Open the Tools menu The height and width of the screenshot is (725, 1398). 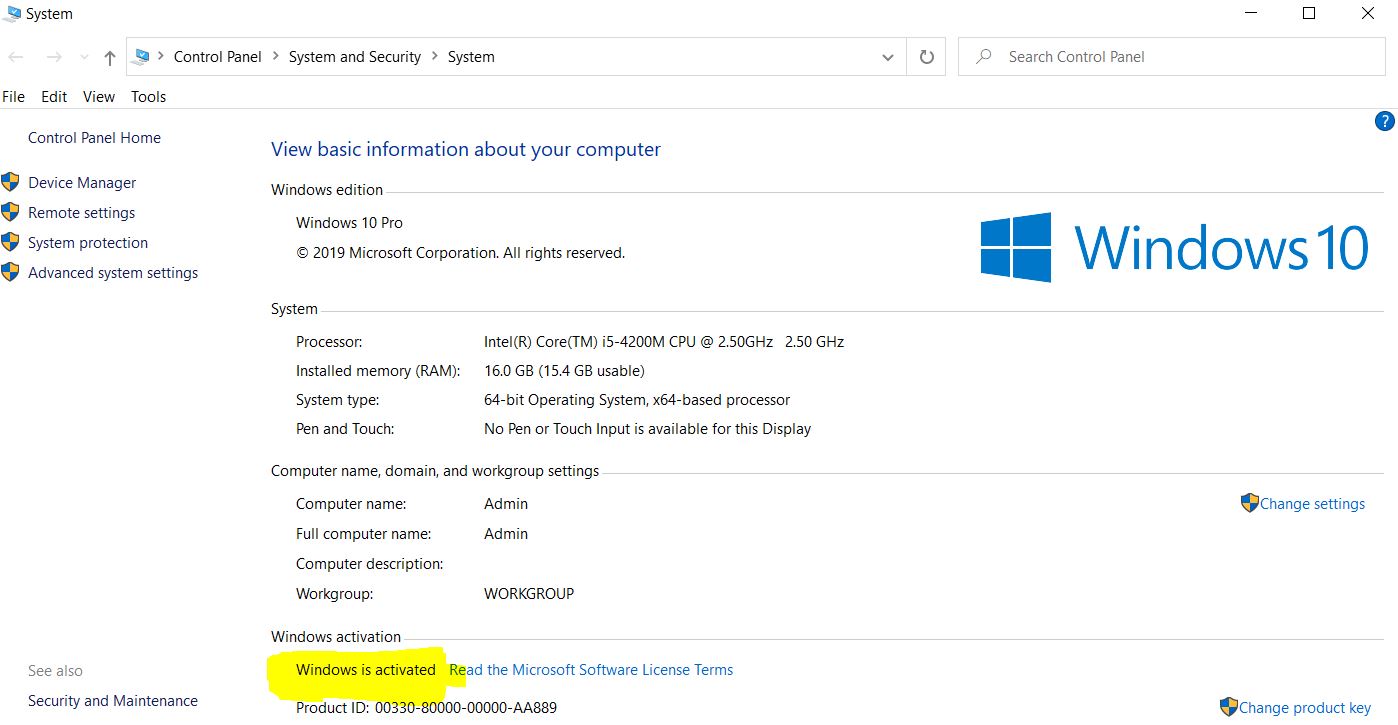(149, 97)
